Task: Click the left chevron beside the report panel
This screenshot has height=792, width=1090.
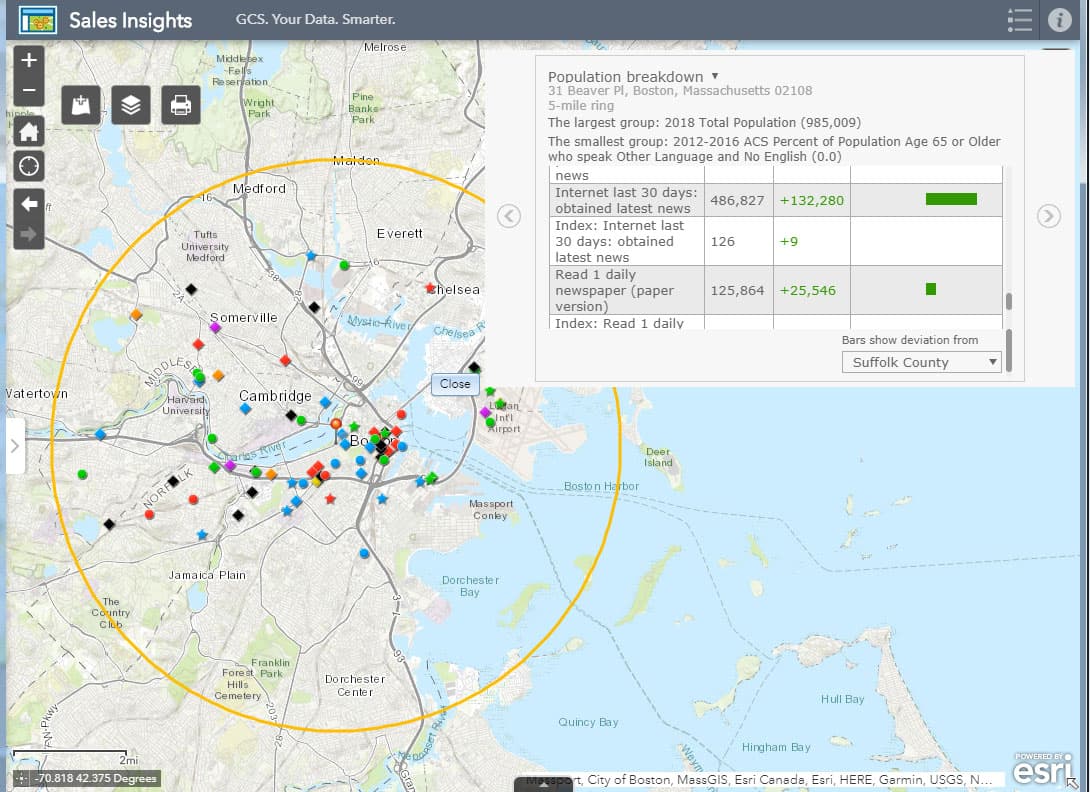Action: click(x=509, y=216)
